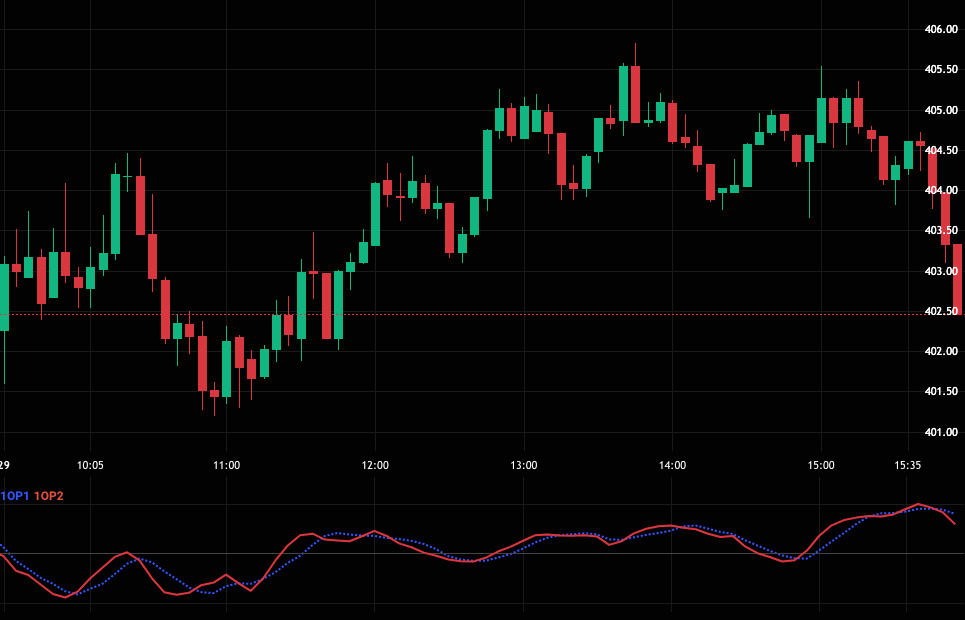The width and height of the screenshot is (965, 620).
Task: Click the 14:00 time axis label
Action: click(x=673, y=465)
